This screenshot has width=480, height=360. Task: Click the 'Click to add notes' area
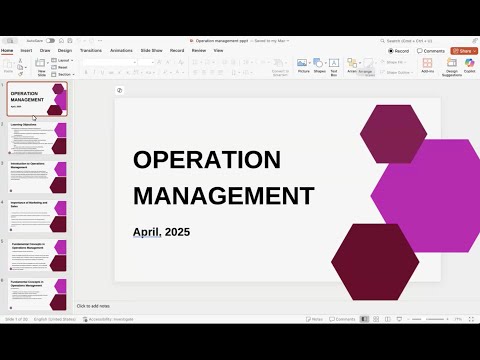coord(93,306)
